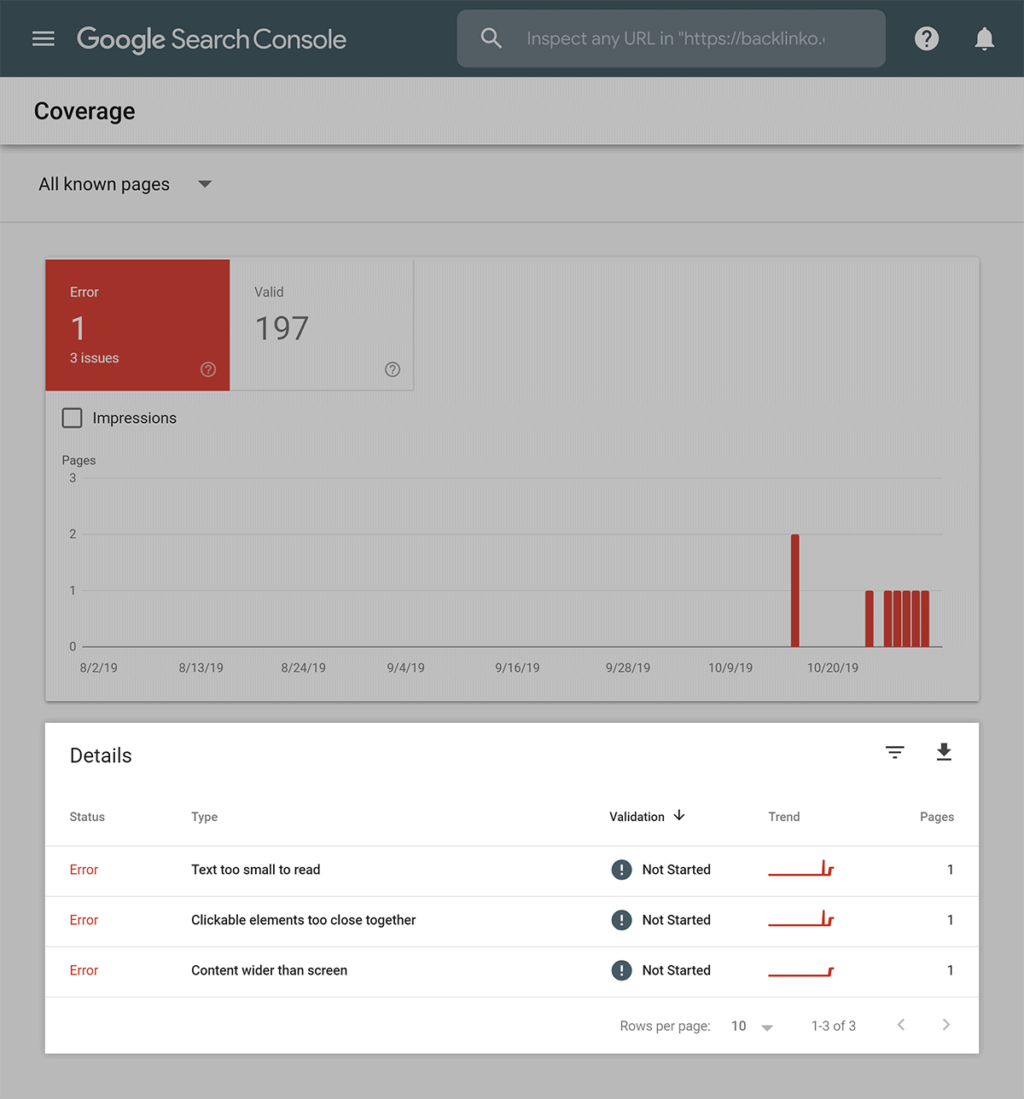This screenshot has width=1024, height=1099.
Task: Expand the All known pages dropdown
Action: 125,184
